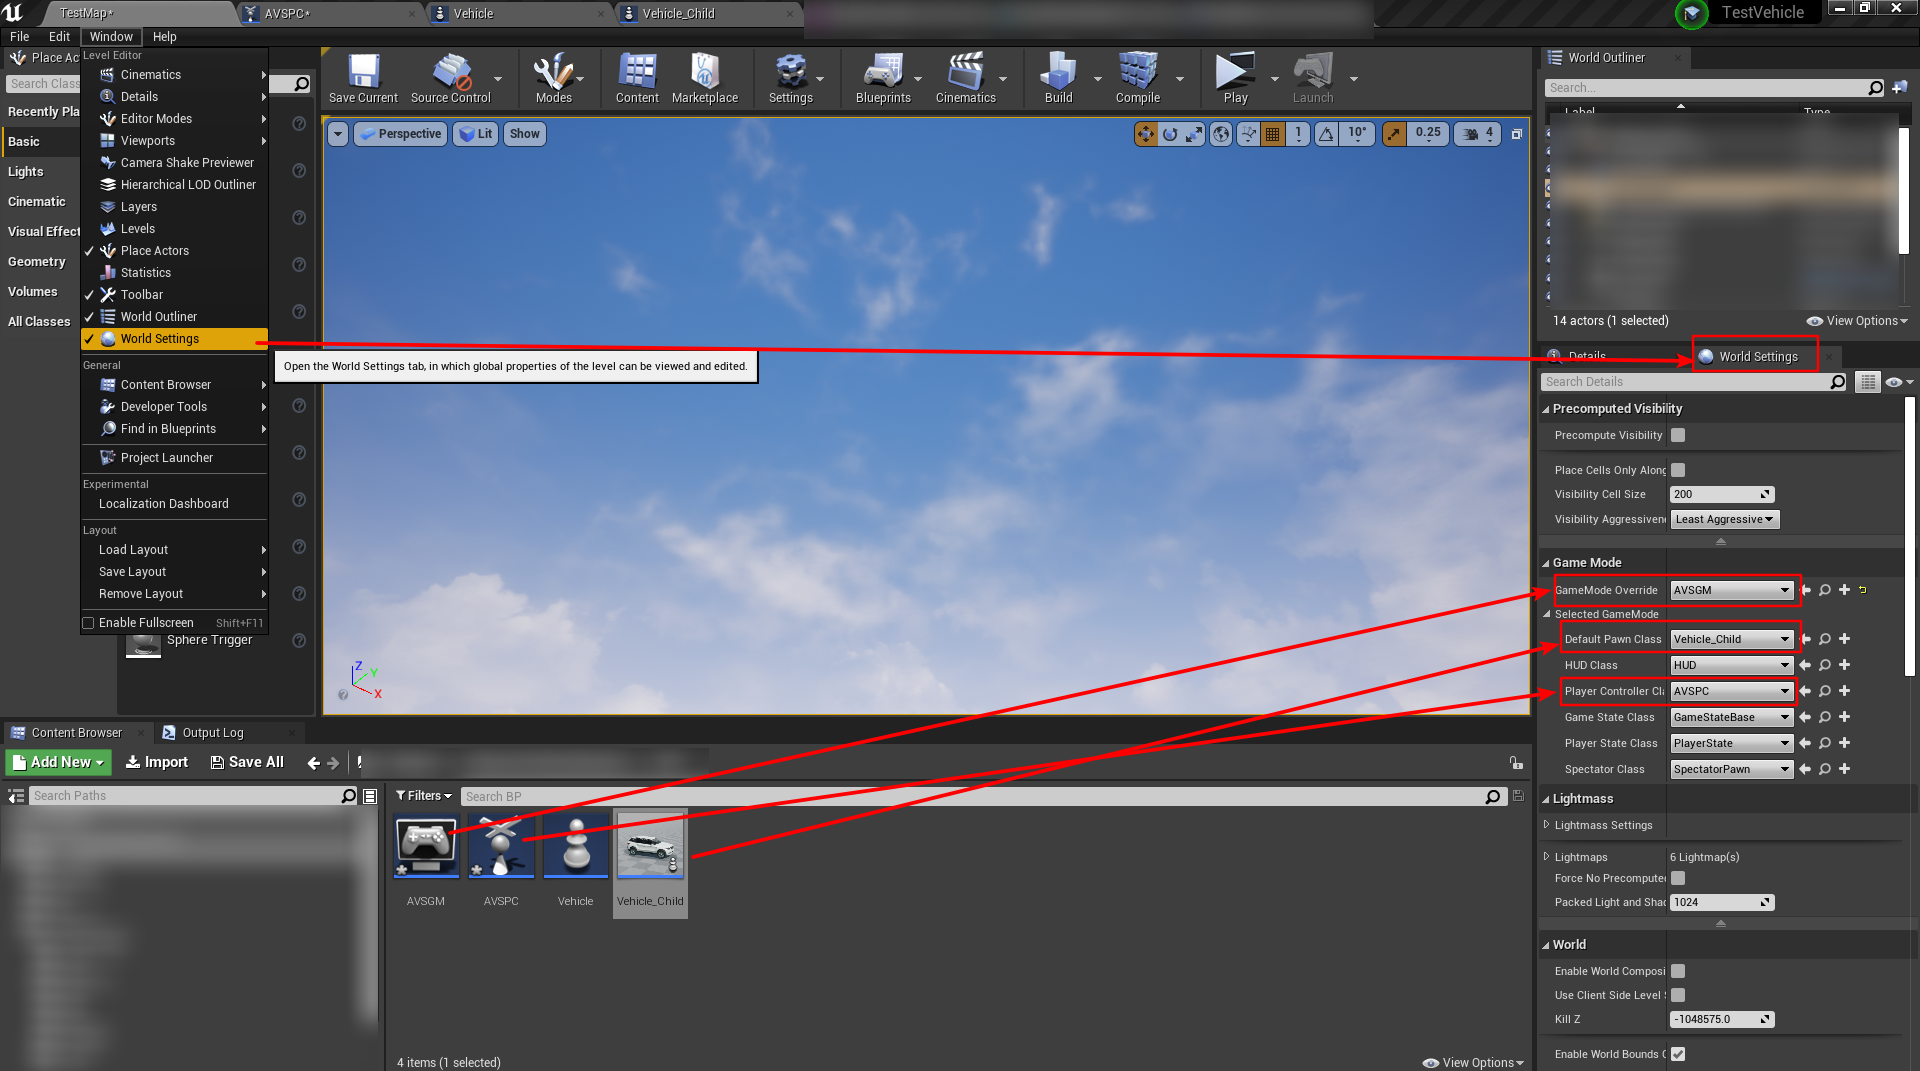Image resolution: width=1920 pixels, height=1071 pixels.
Task: Use selected asset for Default Pawn Class
Action: 1806,639
